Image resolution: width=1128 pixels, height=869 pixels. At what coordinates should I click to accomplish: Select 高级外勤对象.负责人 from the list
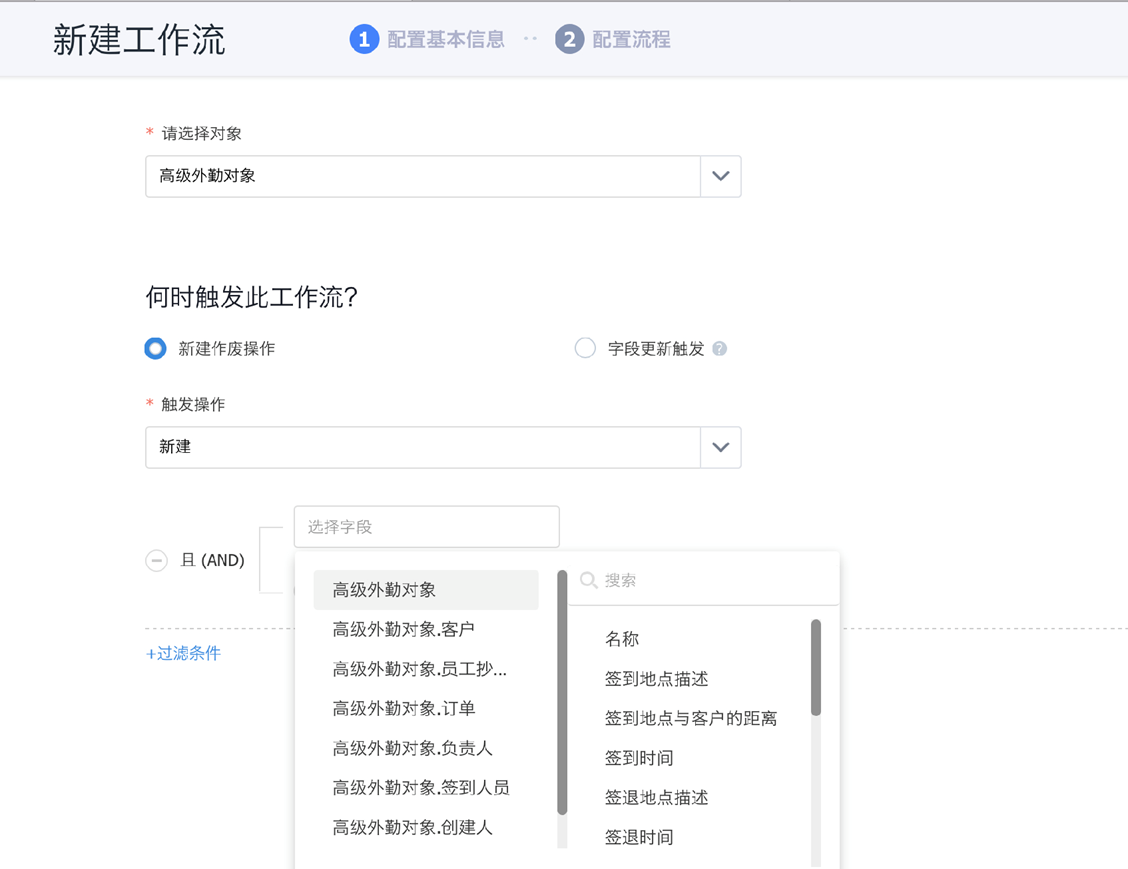point(412,748)
